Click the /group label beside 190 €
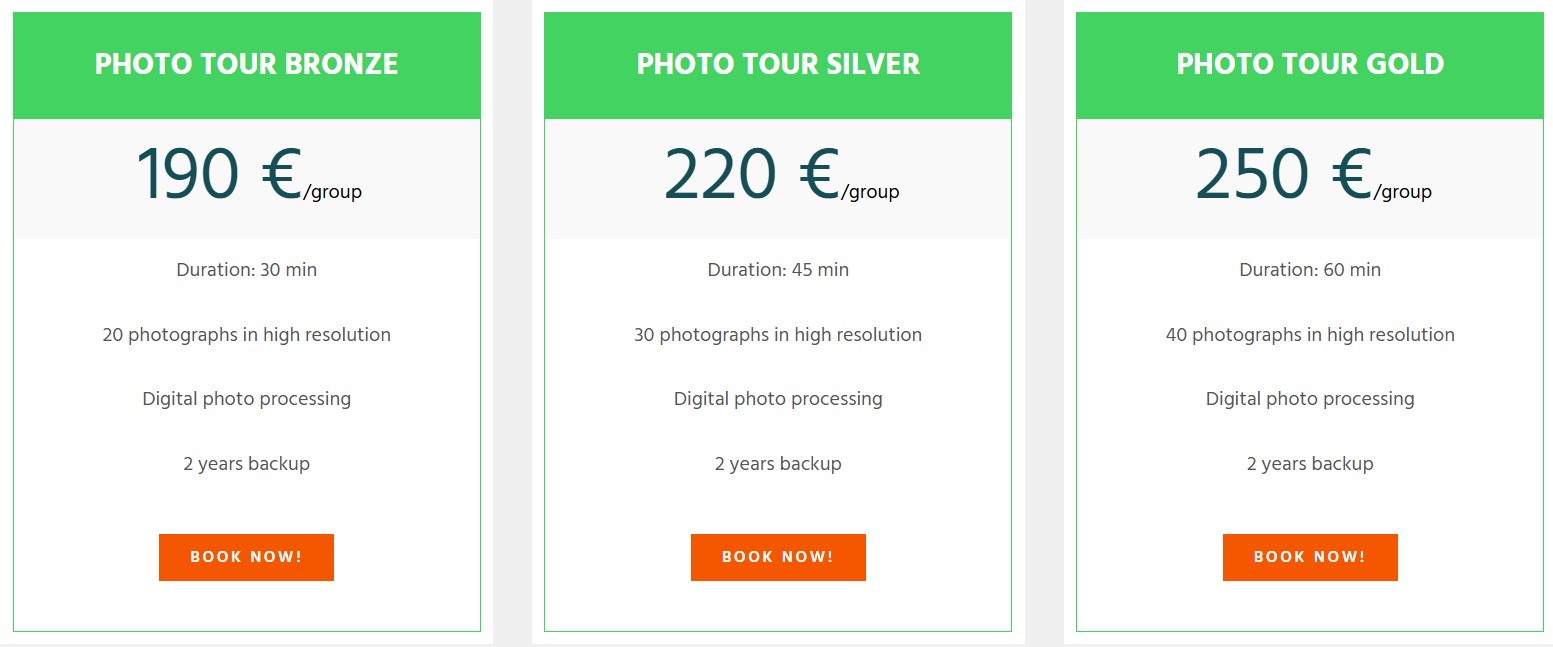This screenshot has width=1553, height=647. 333,192
